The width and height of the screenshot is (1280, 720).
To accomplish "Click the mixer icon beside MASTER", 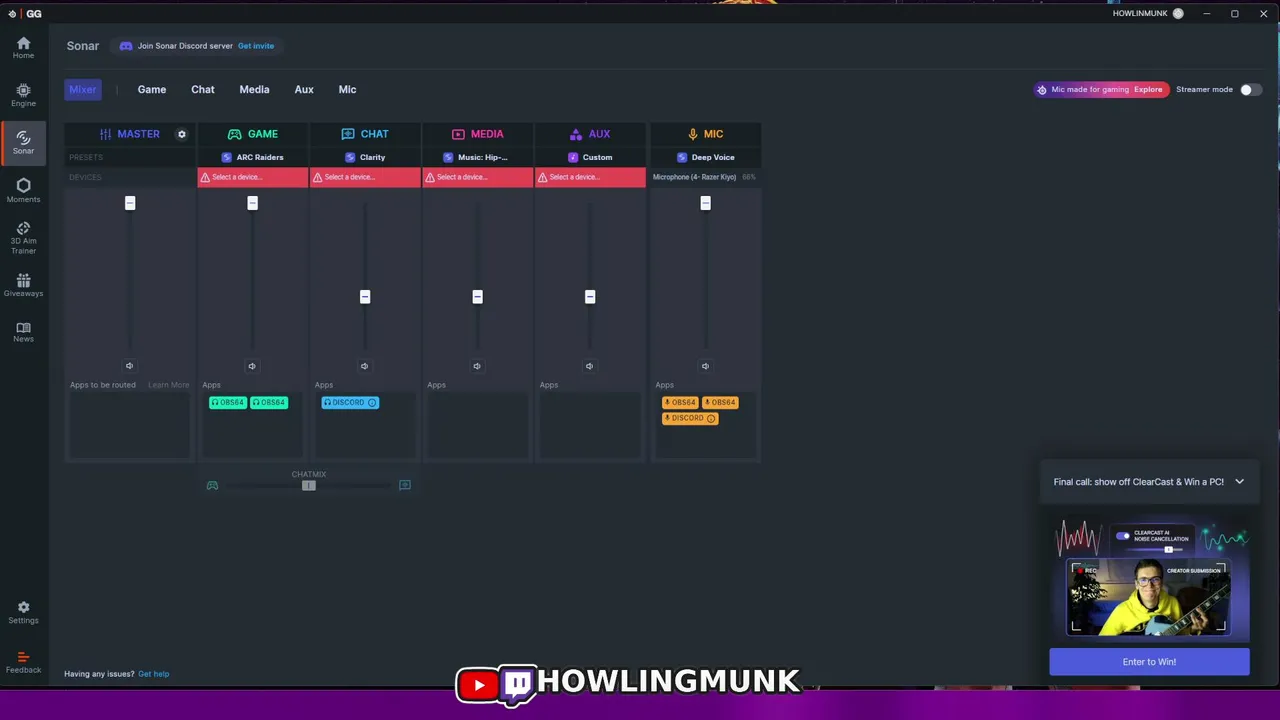I will [x=105, y=134].
